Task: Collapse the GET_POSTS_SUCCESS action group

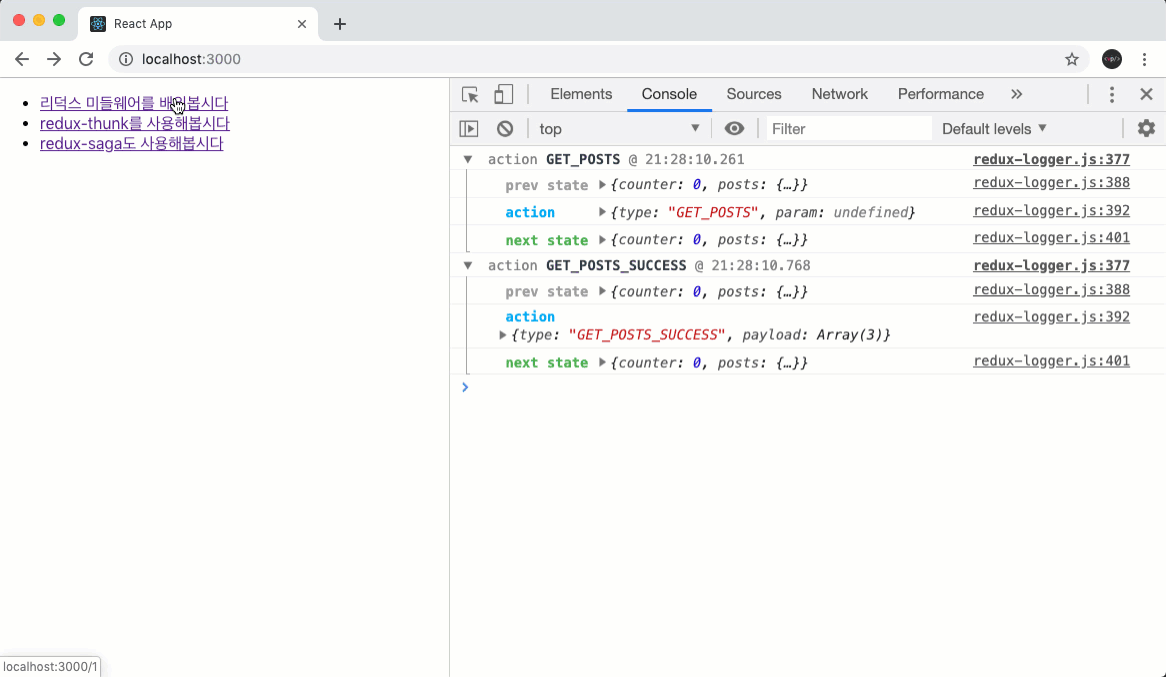Action: [x=468, y=266]
